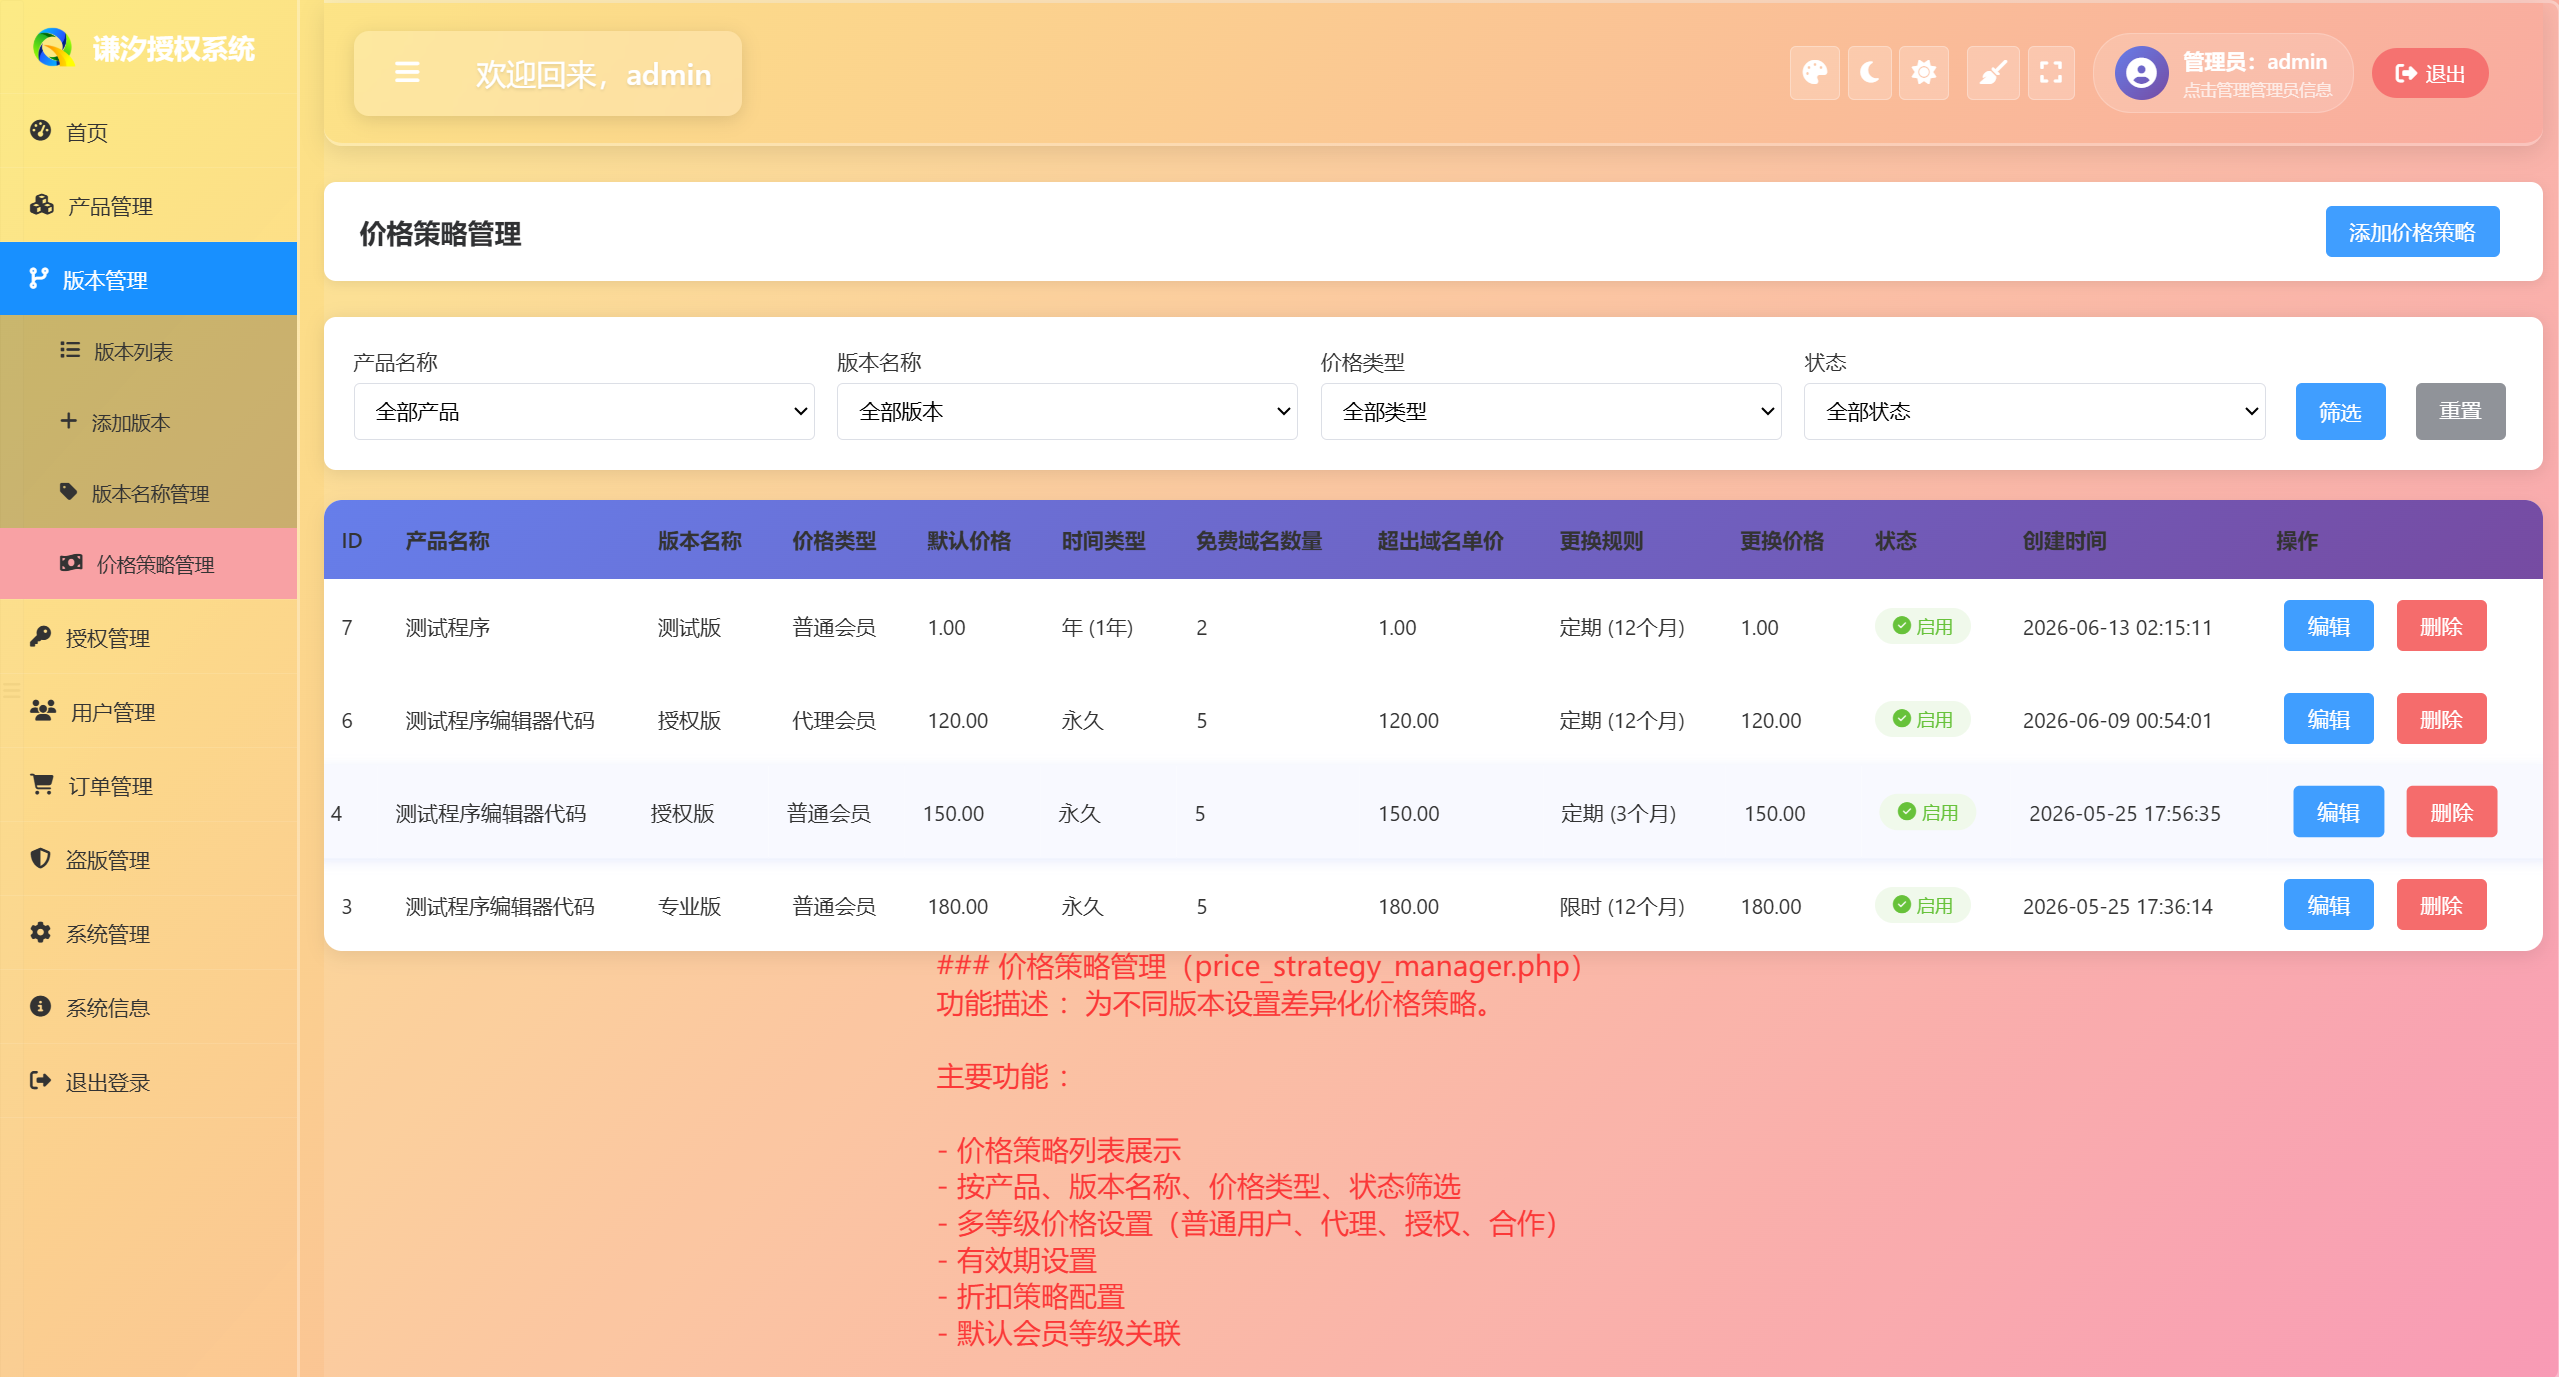Click the 产品名称 column header
Screen dimensions: 2559x1377
pos(447,541)
